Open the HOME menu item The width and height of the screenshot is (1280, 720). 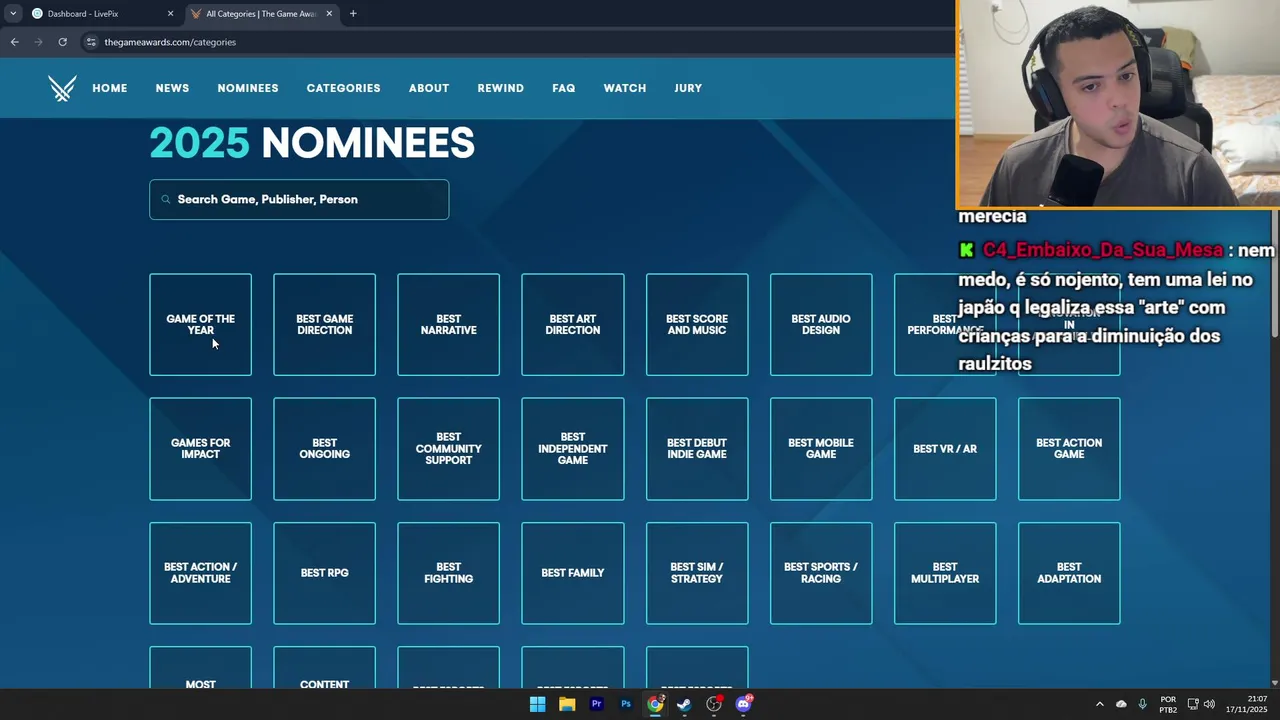click(x=110, y=88)
